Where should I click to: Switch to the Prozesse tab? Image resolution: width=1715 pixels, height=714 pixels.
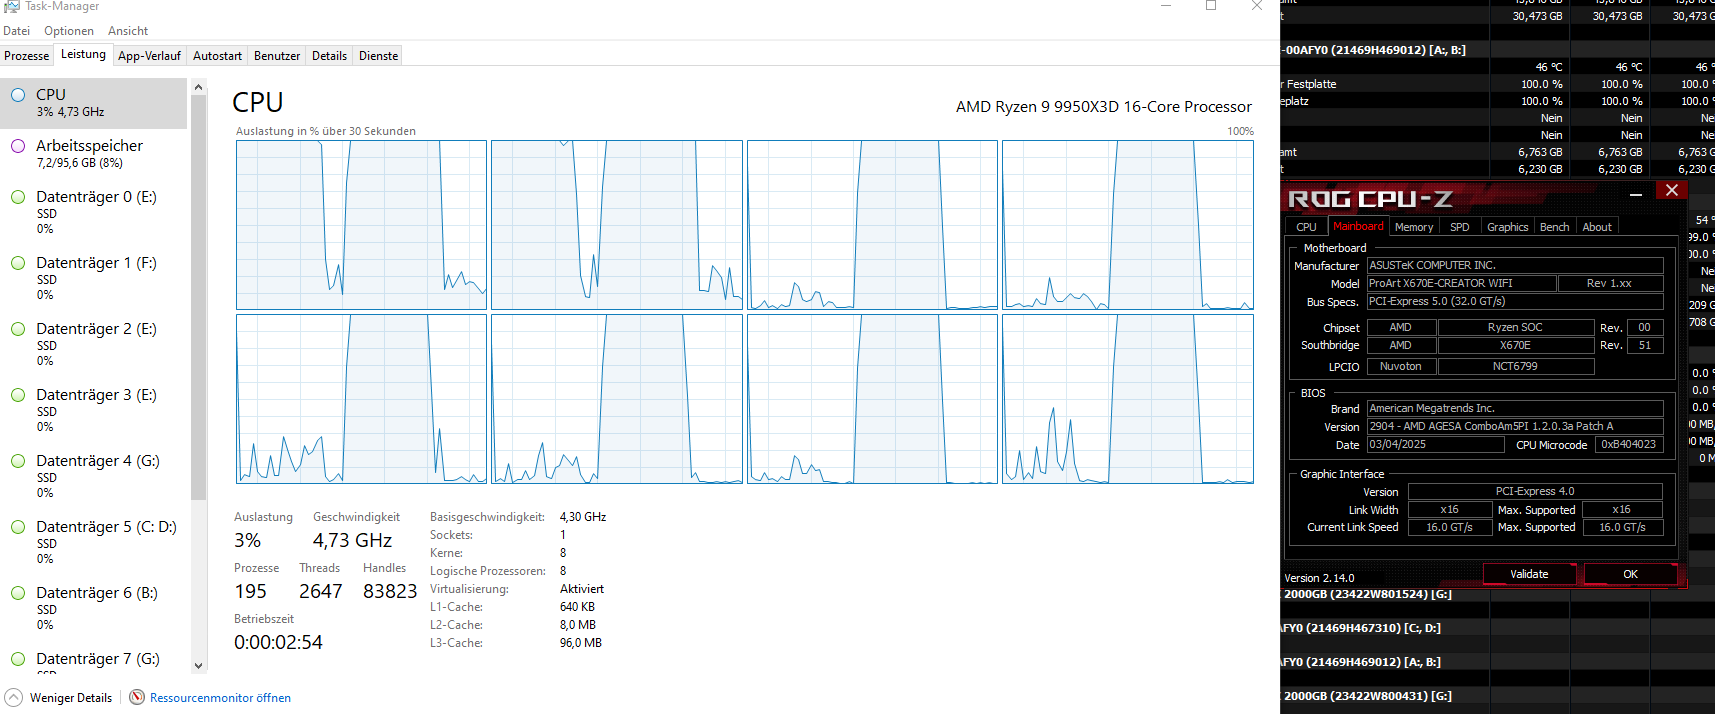pyautogui.click(x=27, y=56)
